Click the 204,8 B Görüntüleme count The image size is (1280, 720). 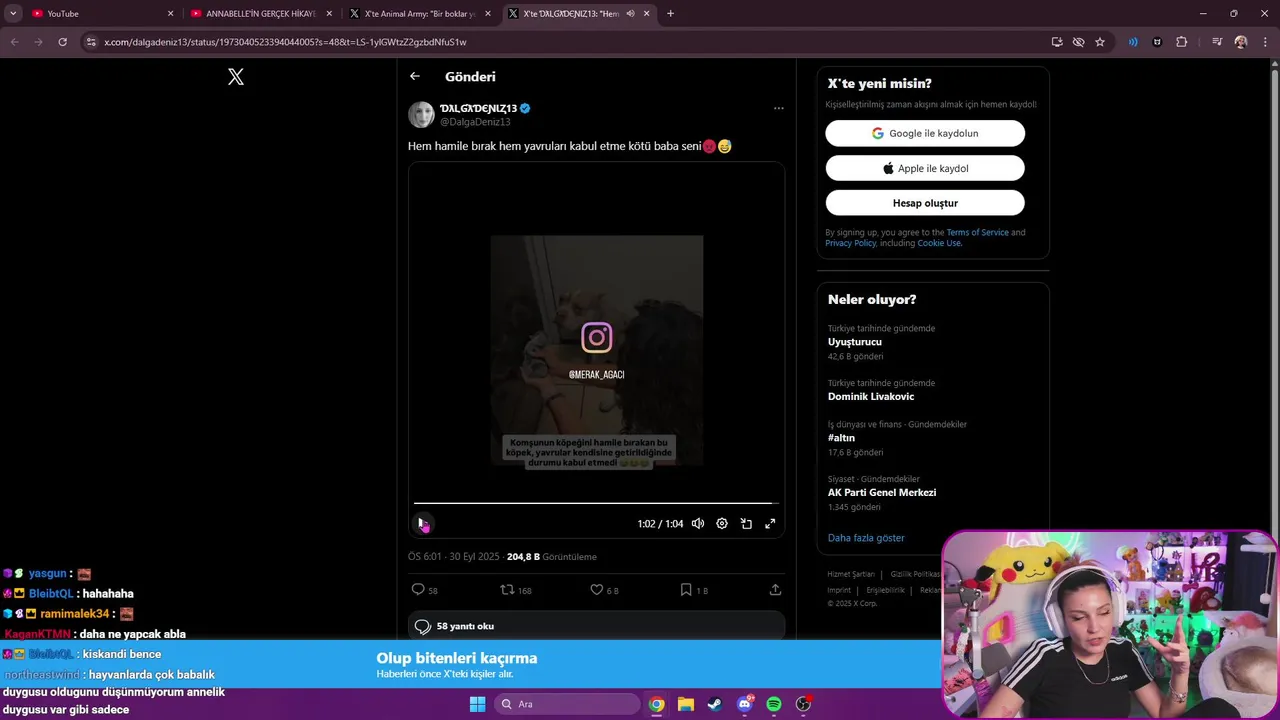tap(552, 557)
